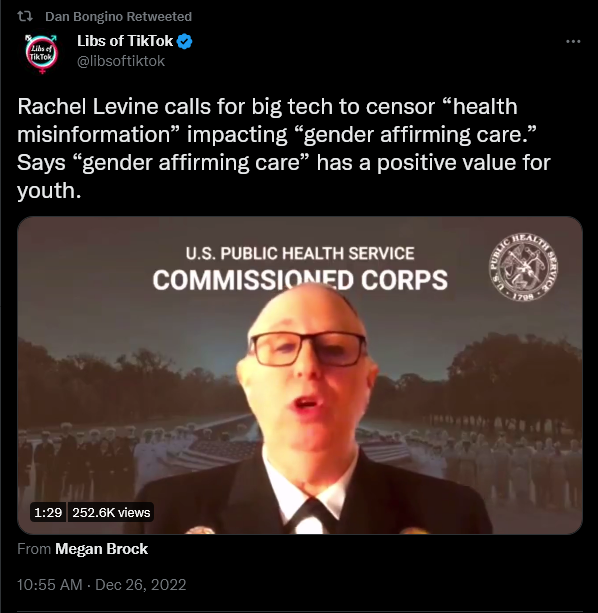Click the 1:29 video duration badge

[48, 512]
